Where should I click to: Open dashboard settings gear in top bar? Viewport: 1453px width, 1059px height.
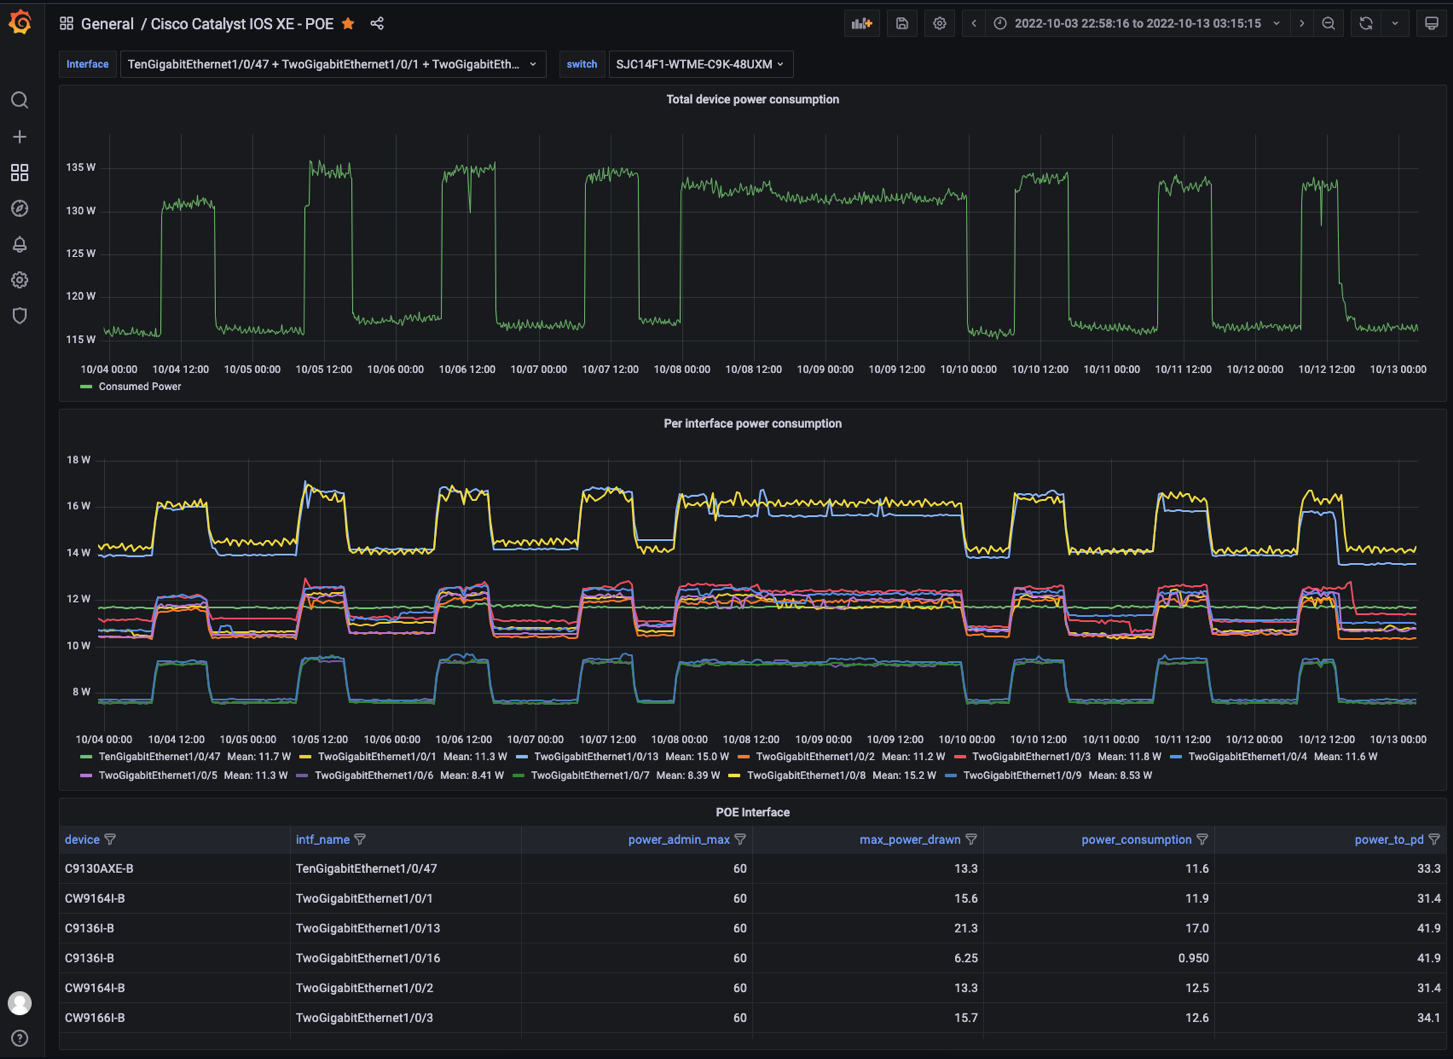(940, 23)
